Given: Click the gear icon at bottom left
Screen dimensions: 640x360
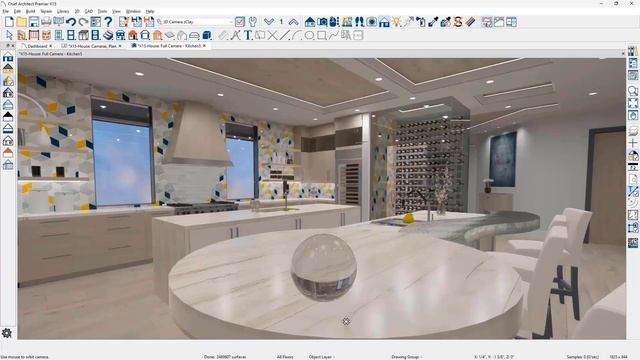Looking at the screenshot, I should point(7,333).
